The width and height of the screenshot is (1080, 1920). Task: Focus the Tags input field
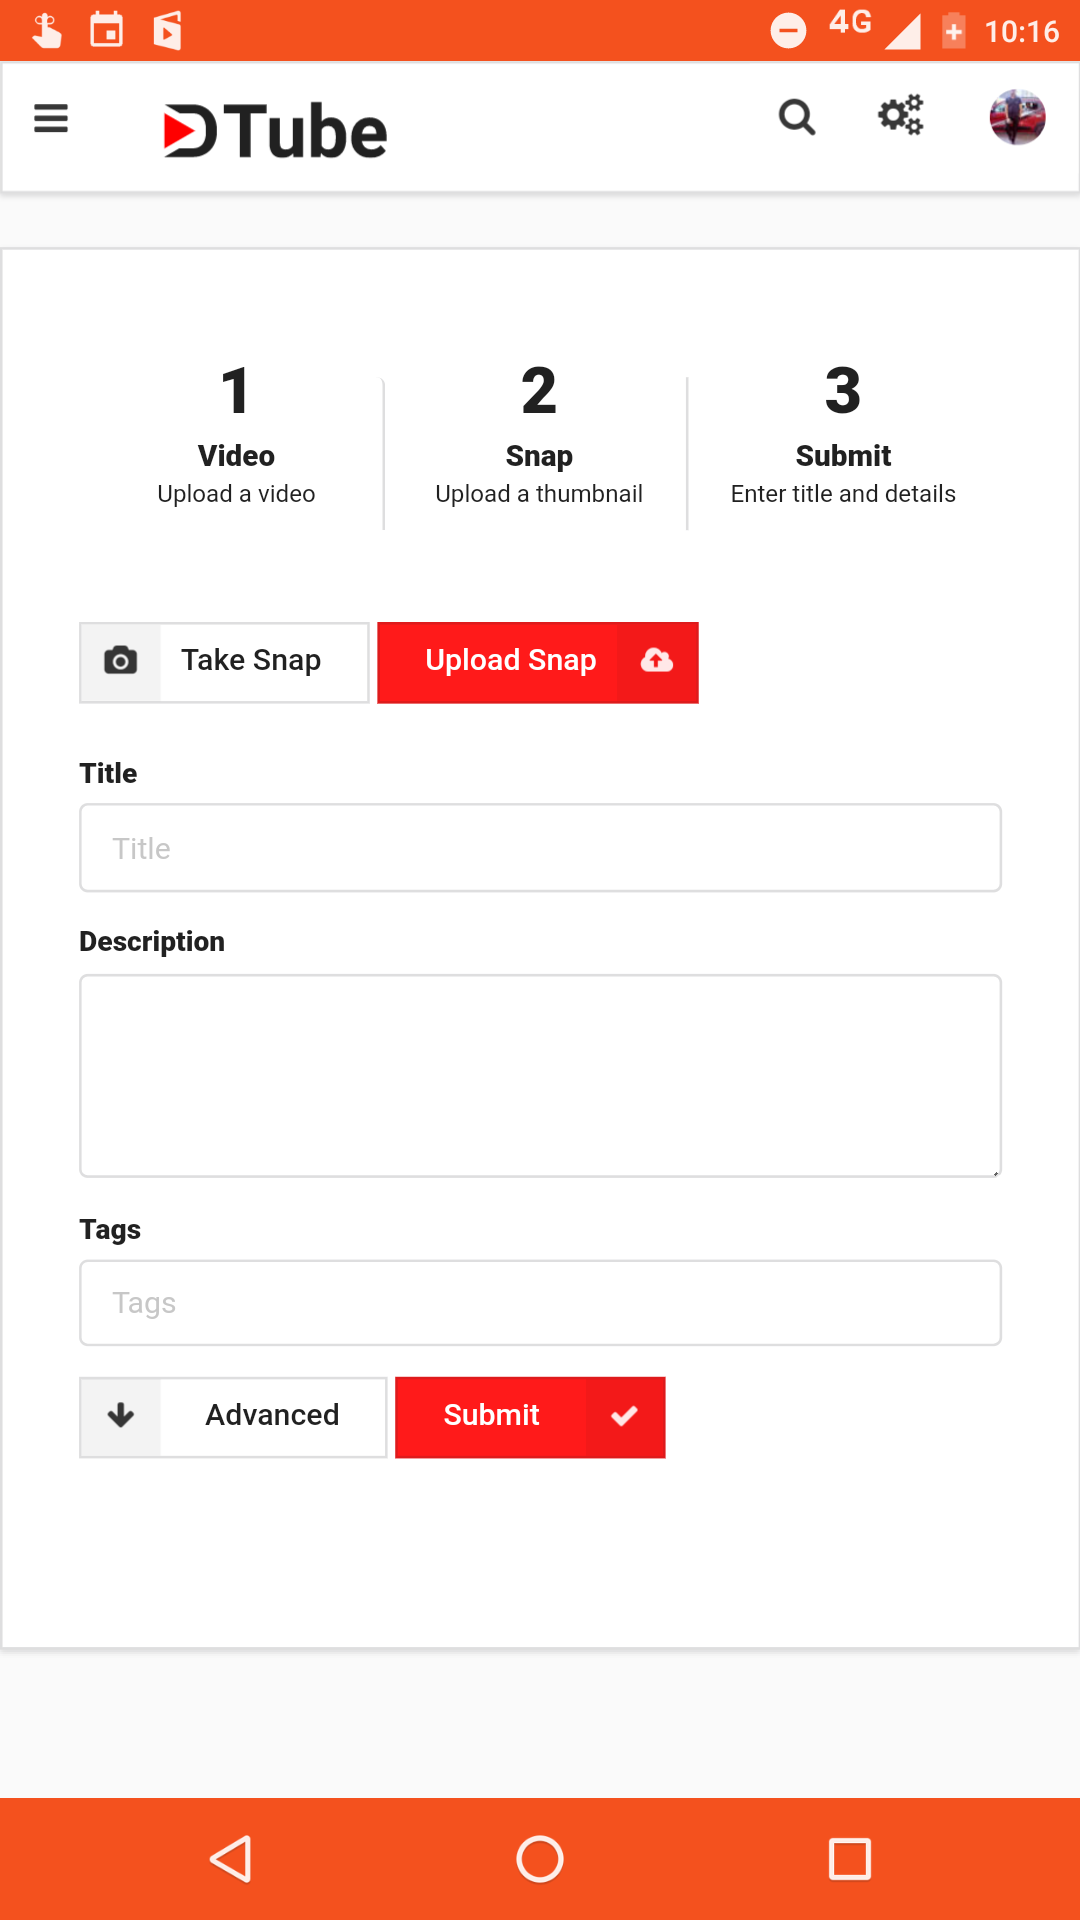tap(540, 1303)
